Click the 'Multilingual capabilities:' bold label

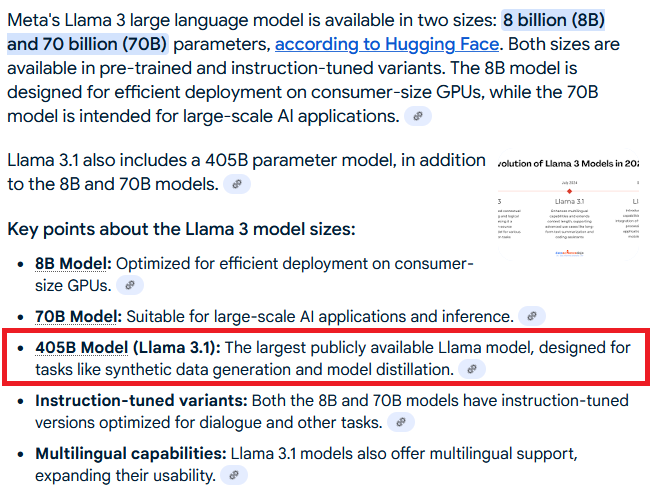pos(131,454)
